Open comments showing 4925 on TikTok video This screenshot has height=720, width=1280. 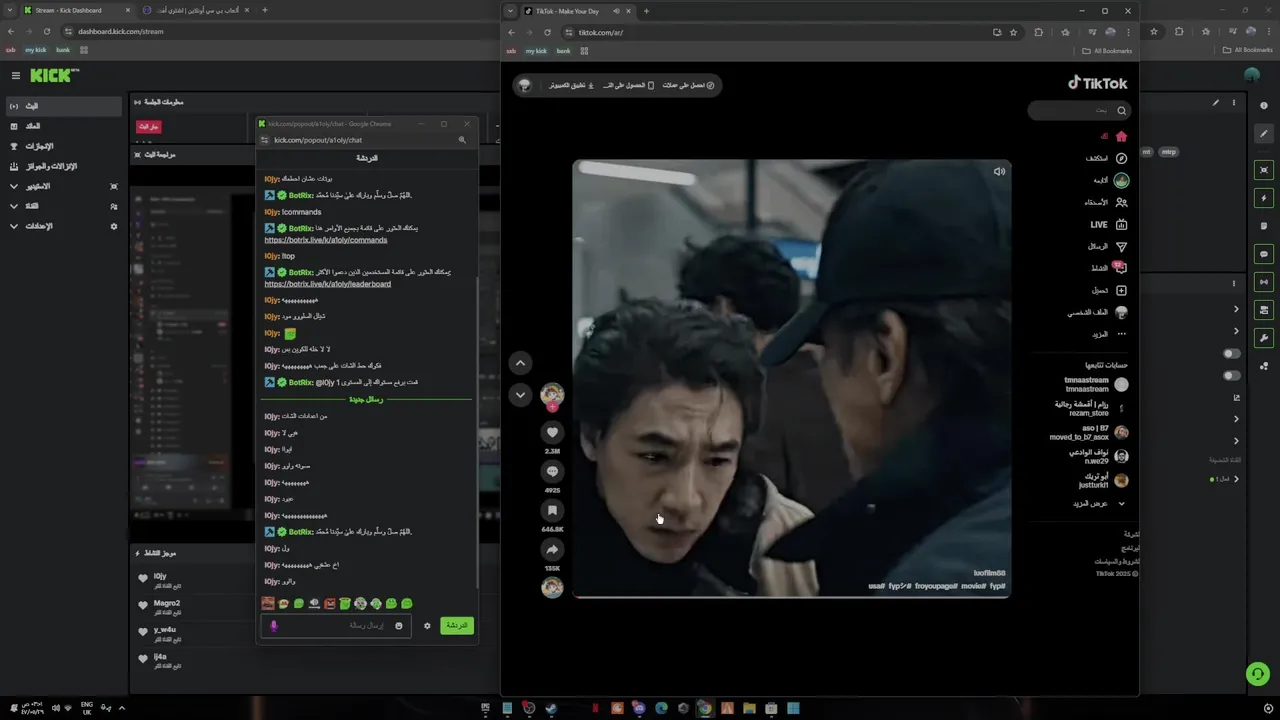pos(552,471)
